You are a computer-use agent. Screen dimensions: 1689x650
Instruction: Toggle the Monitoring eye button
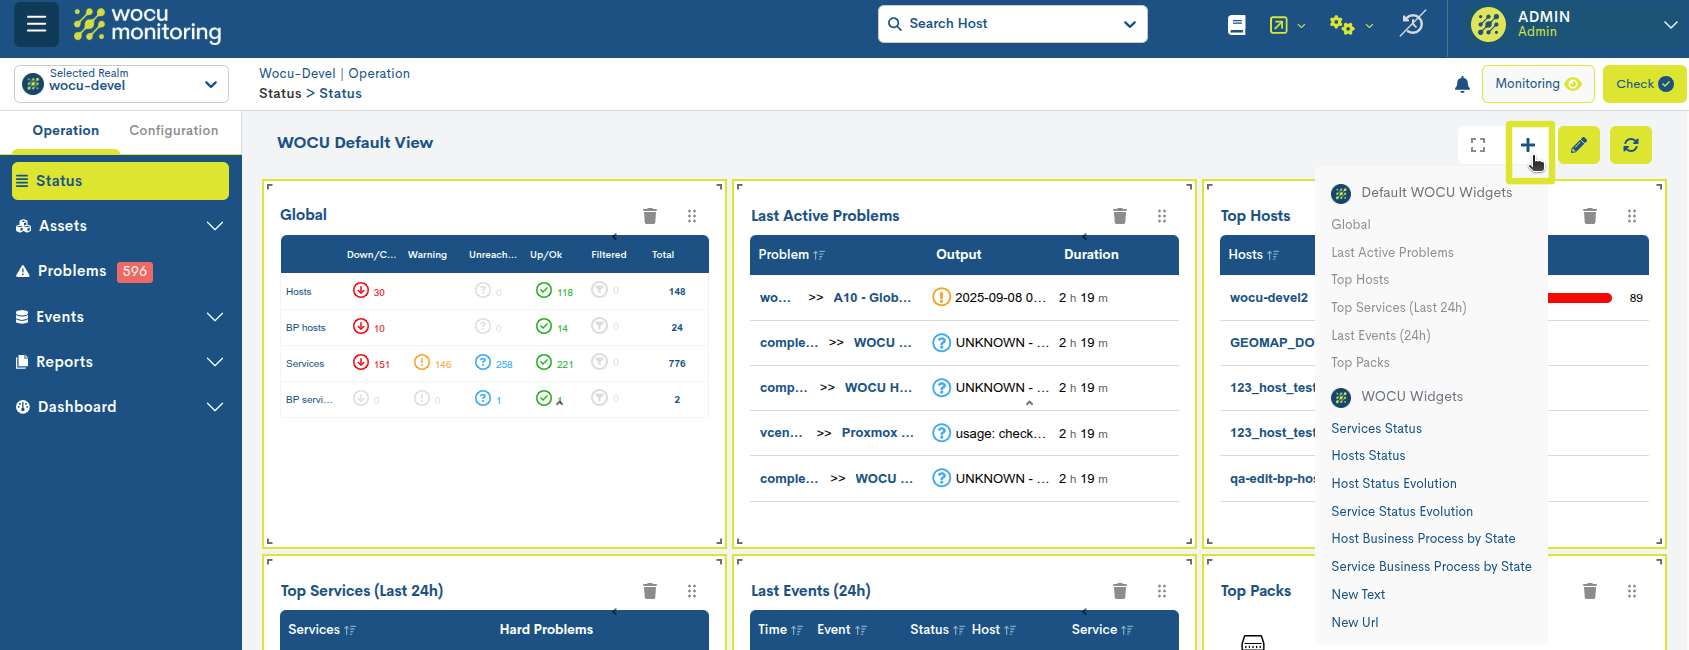(x=1538, y=84)
